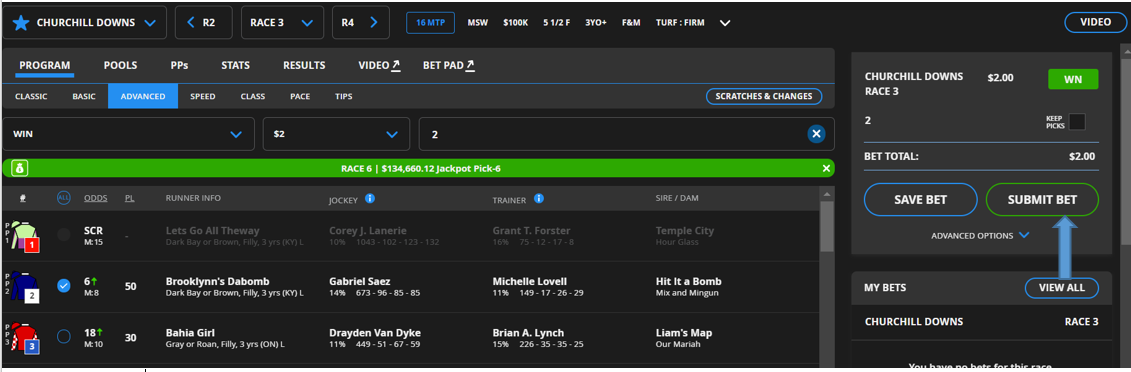The image size is (1131, 372).
Task: Sort by ODDS column header
Action: click(96, 198)
